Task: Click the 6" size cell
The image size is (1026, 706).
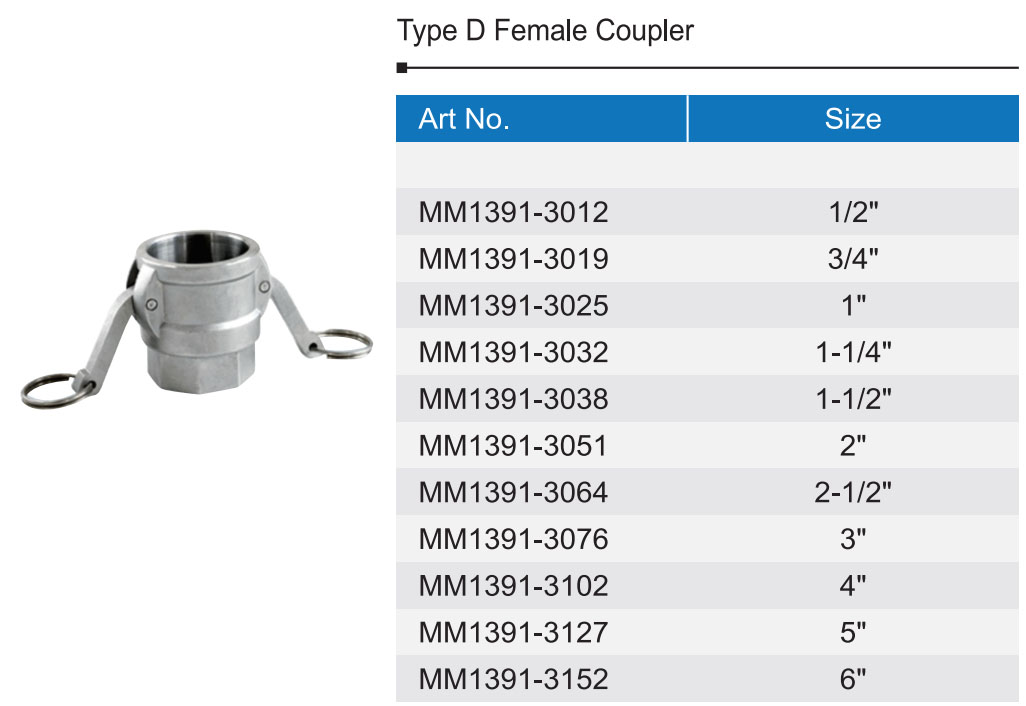Action: (852, 680)
